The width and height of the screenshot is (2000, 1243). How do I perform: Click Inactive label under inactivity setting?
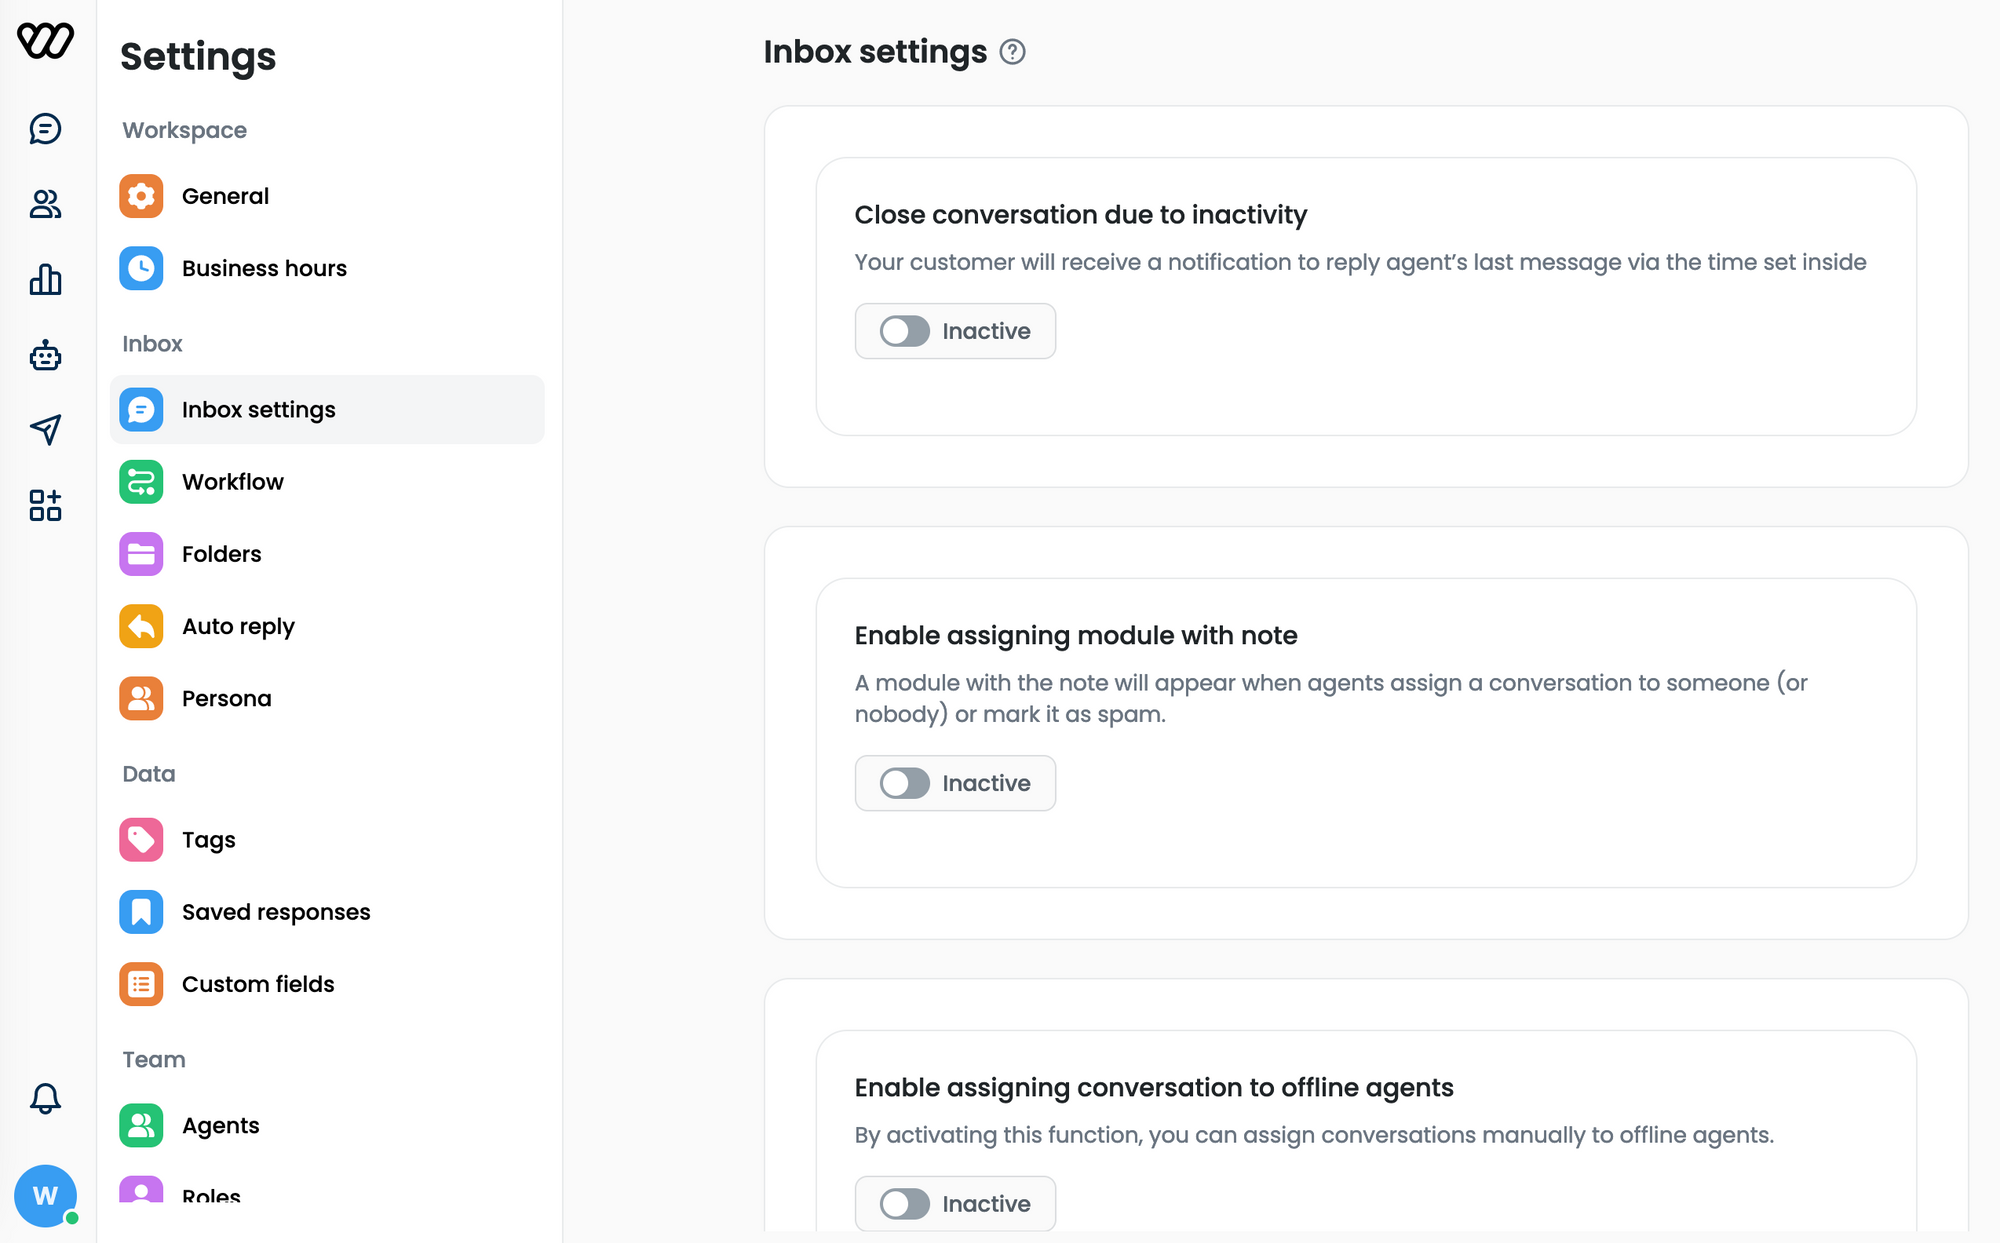pos(986,331)
